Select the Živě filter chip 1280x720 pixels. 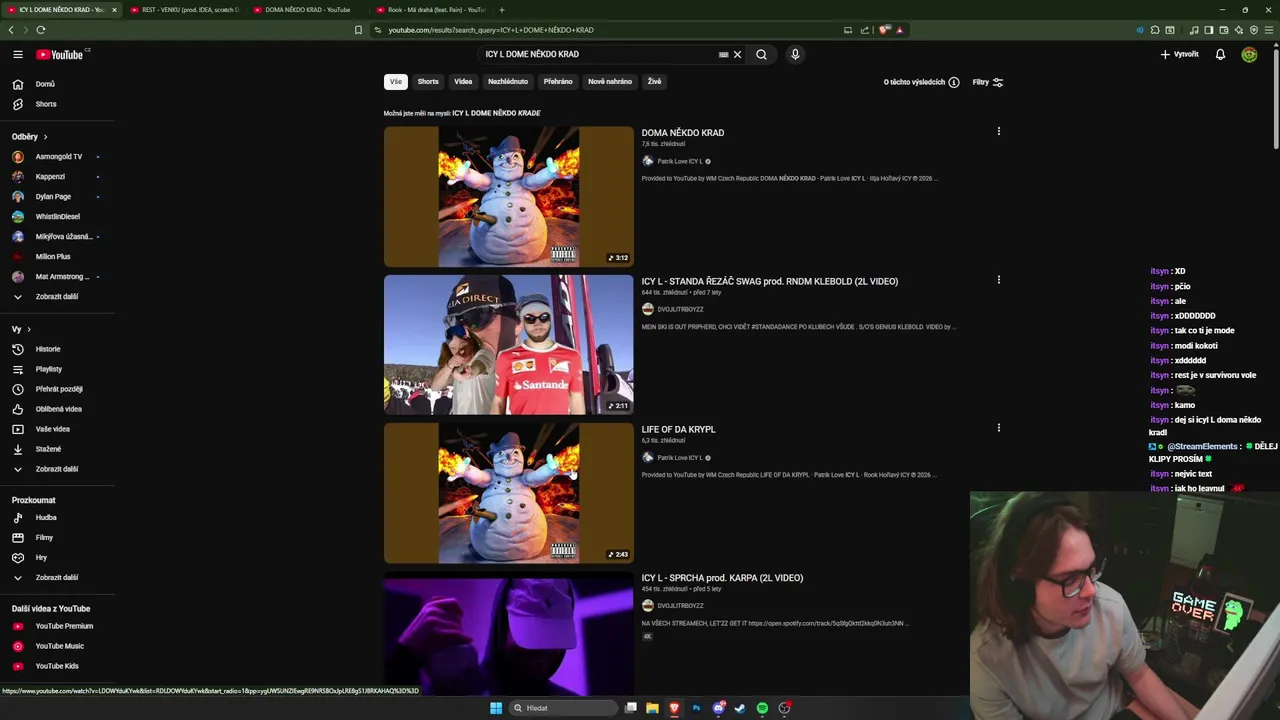click(654, 82)
